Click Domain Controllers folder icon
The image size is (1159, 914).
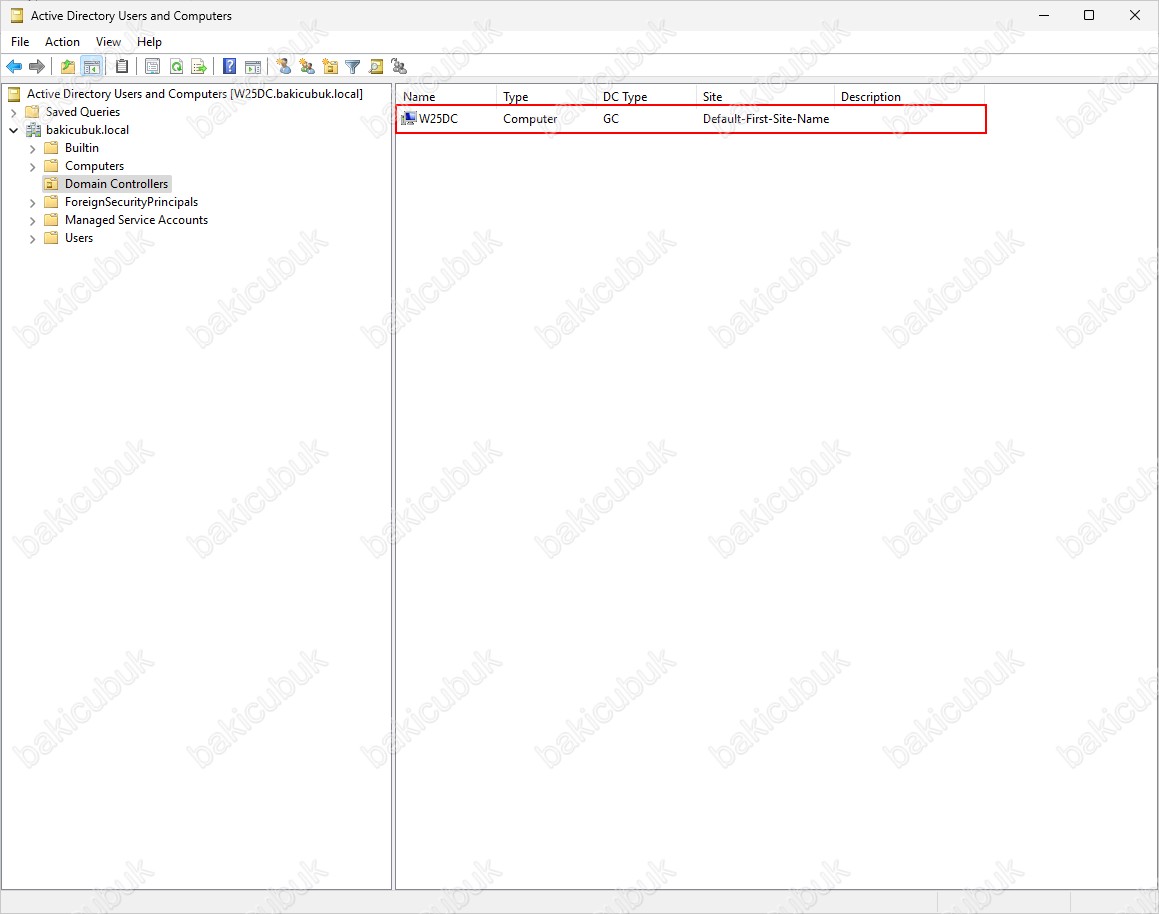[x=51, y=184]
